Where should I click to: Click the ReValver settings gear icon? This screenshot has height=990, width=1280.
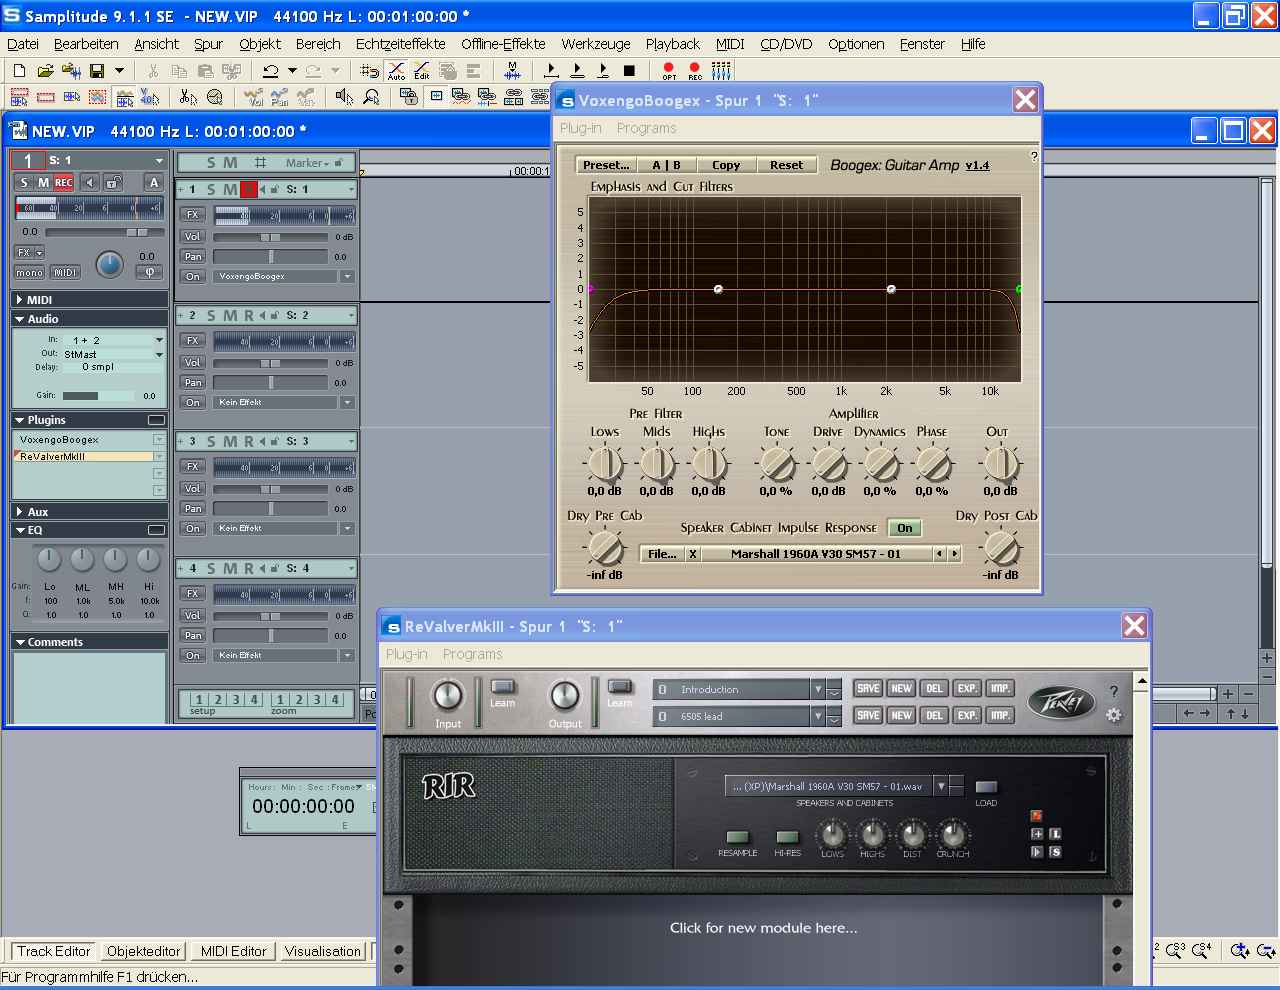[1114, 715]
